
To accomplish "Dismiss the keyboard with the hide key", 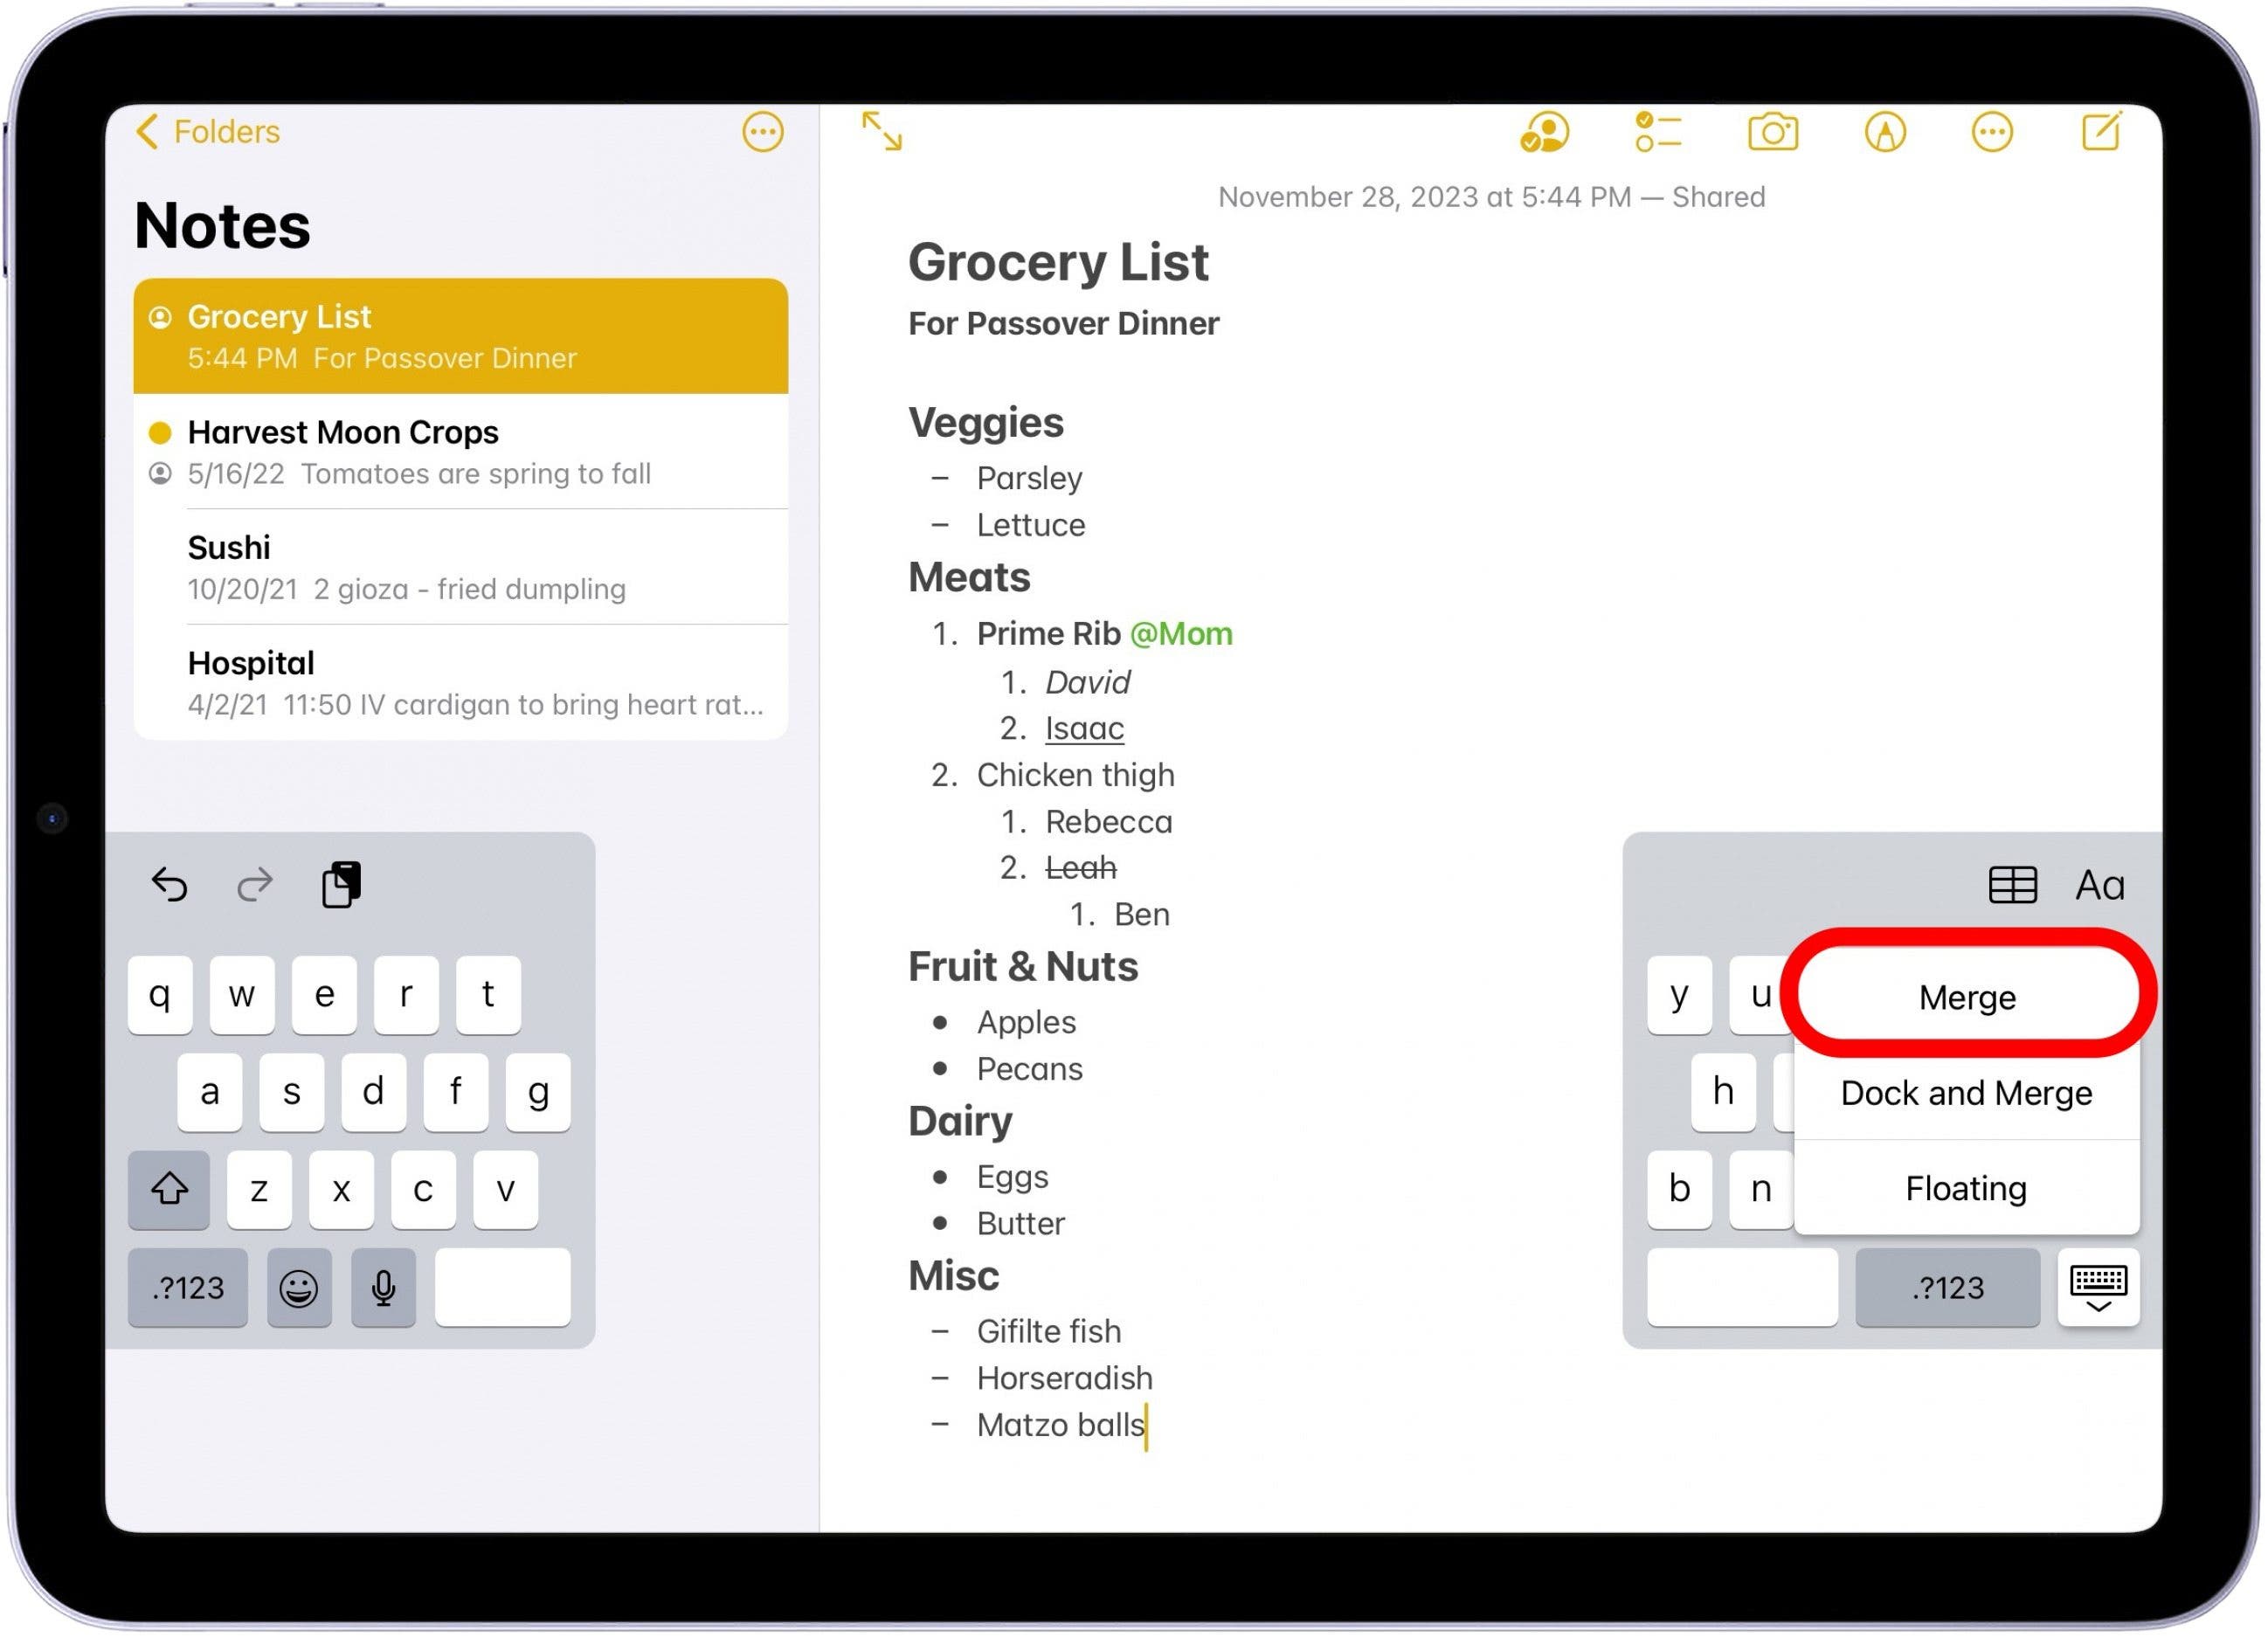I will coord(2098,1288).
